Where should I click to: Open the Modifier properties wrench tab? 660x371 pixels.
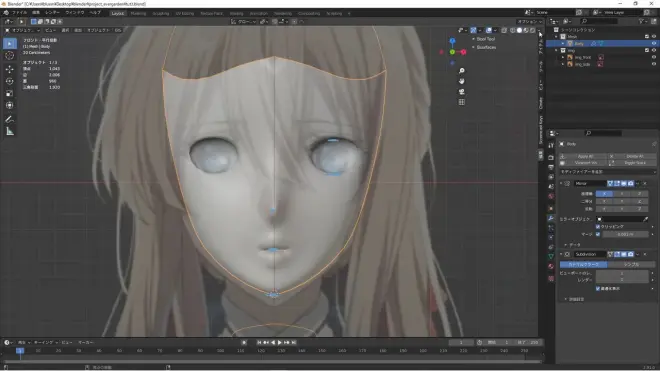click(x=551, y=218)
